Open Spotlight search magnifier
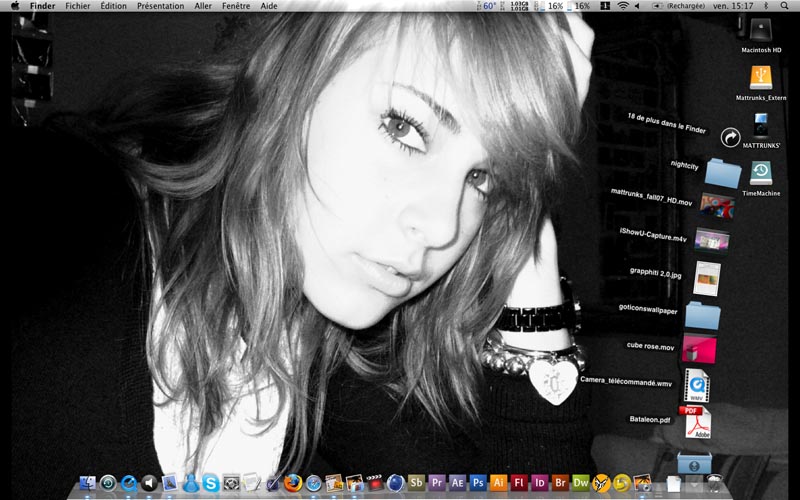 point(784,6)
